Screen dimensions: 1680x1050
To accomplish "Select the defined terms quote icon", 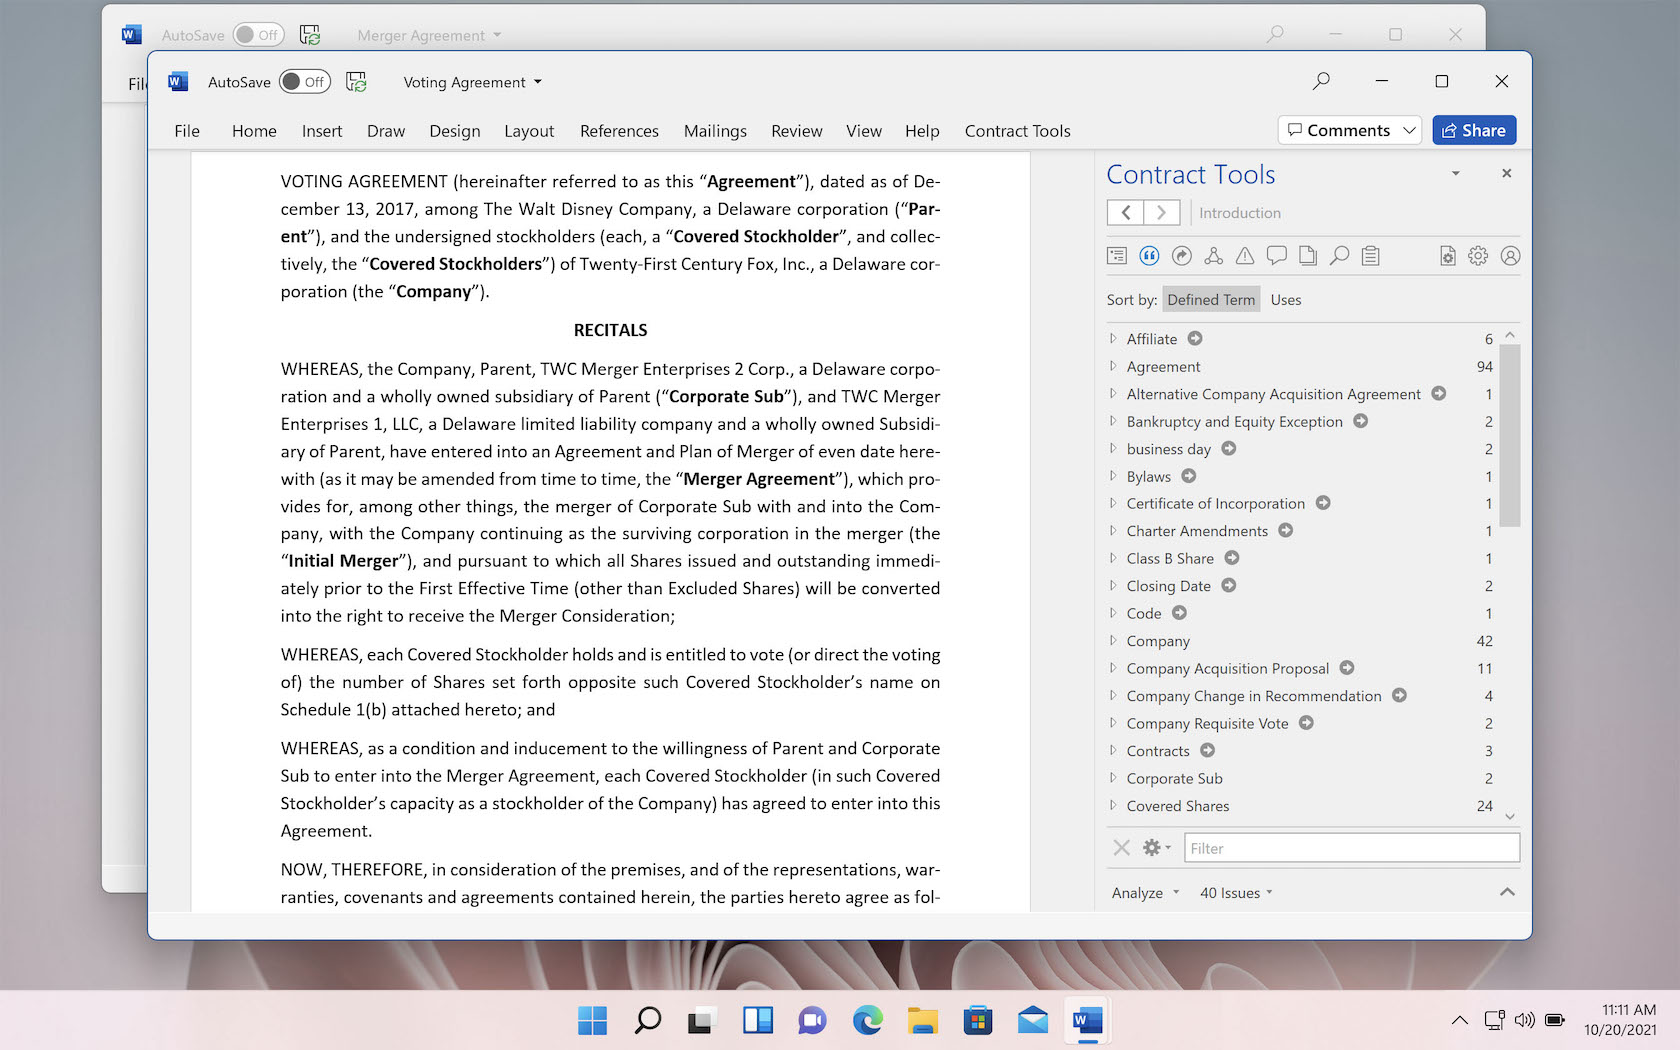I will coord(1149,256).
